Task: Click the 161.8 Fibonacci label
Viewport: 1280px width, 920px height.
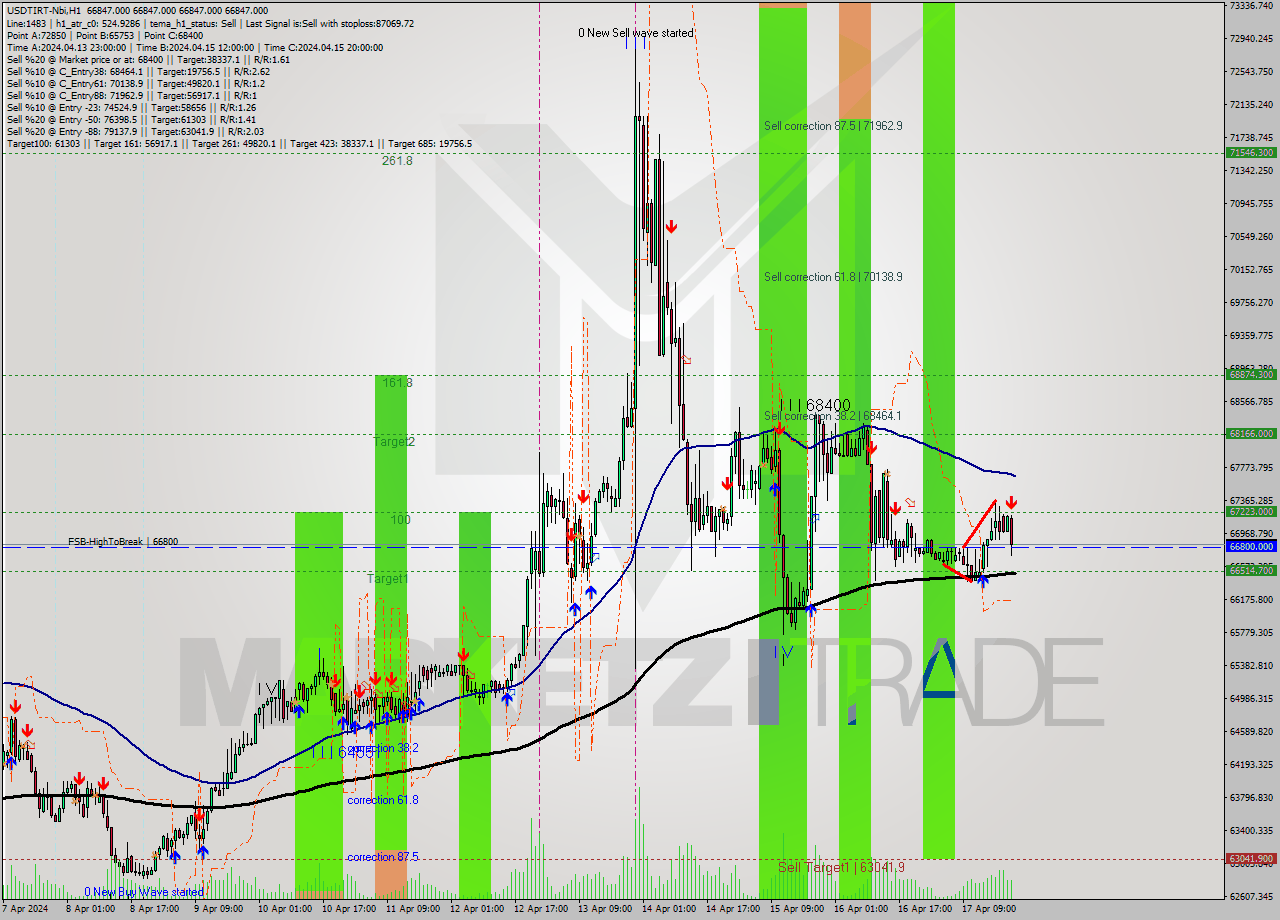Action: point(397,383)
